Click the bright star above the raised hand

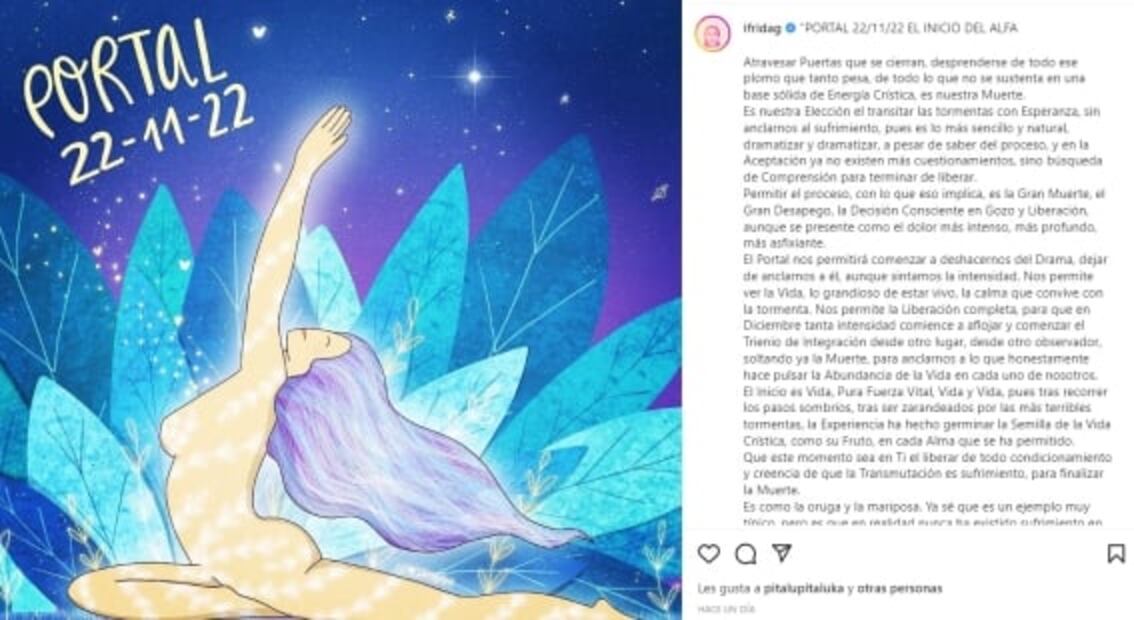tap(475, 75)
